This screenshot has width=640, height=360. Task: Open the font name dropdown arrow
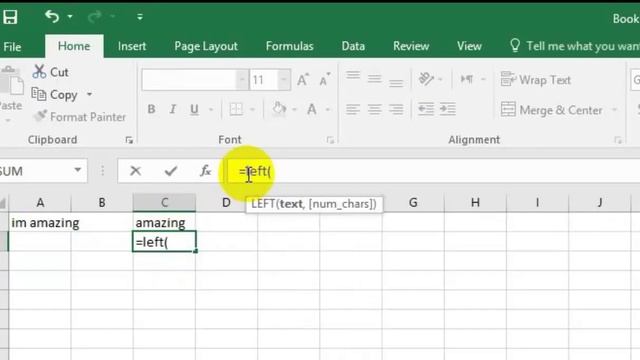tap(242, 80)
